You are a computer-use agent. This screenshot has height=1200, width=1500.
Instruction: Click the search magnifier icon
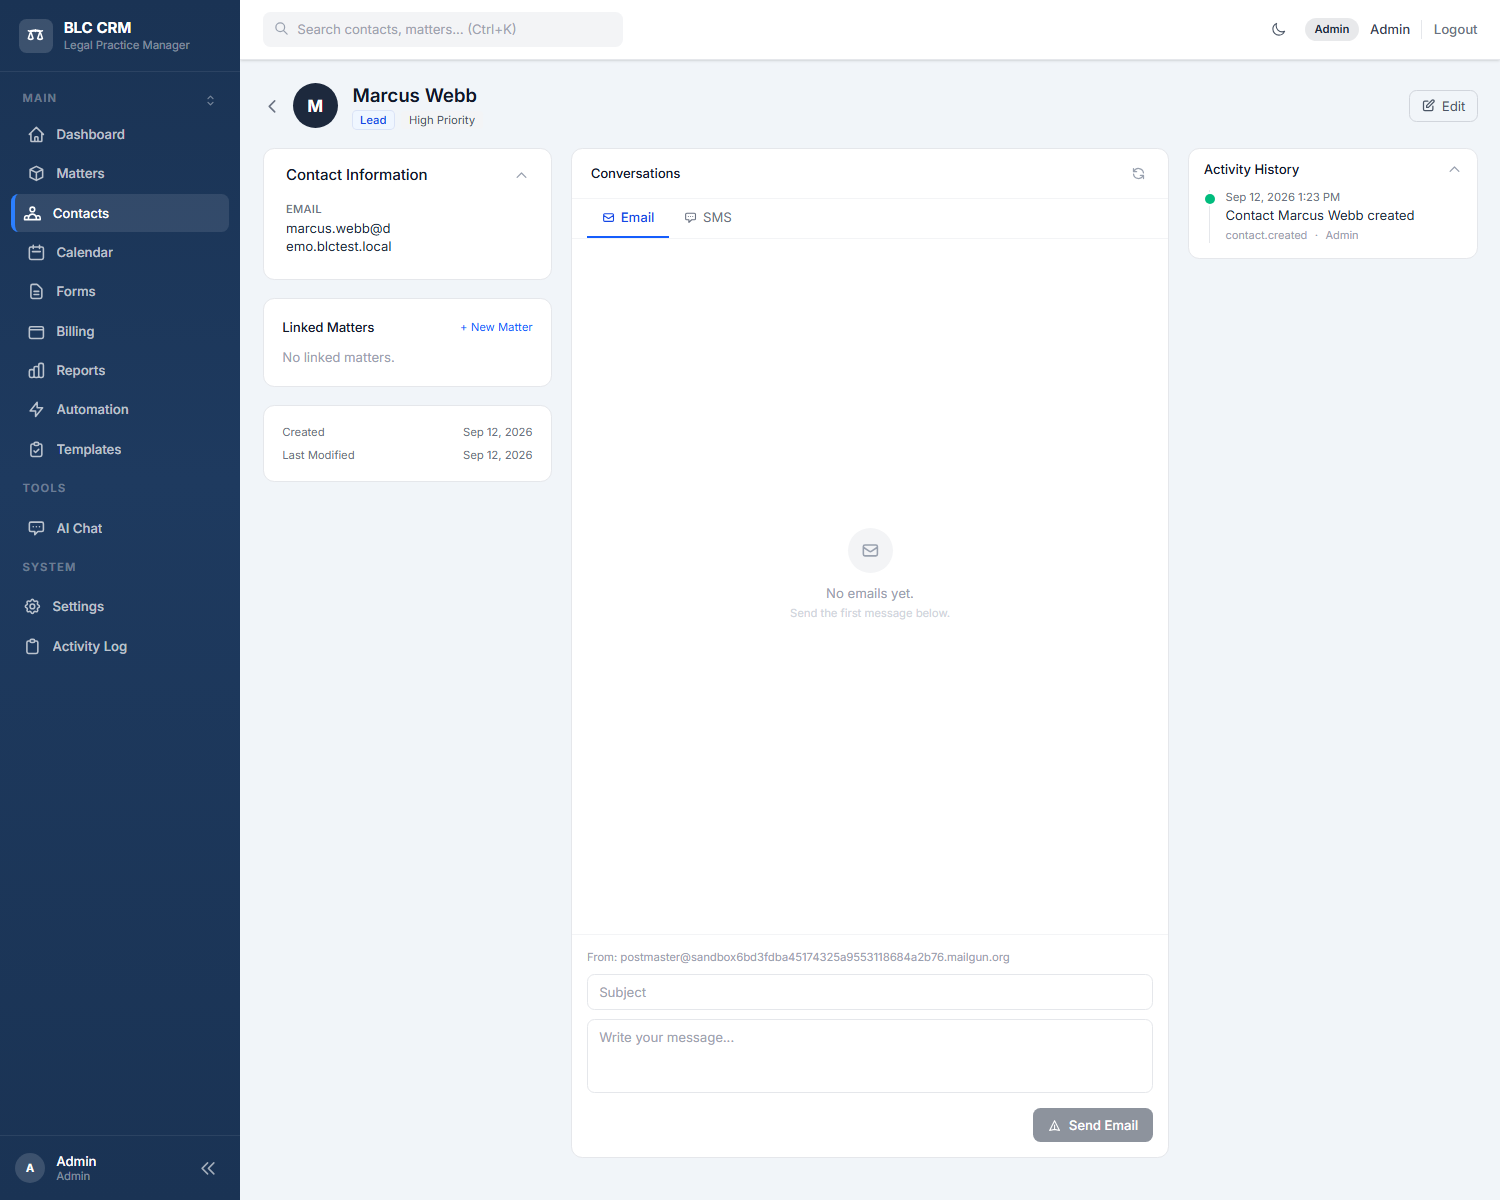click(282, 29)
